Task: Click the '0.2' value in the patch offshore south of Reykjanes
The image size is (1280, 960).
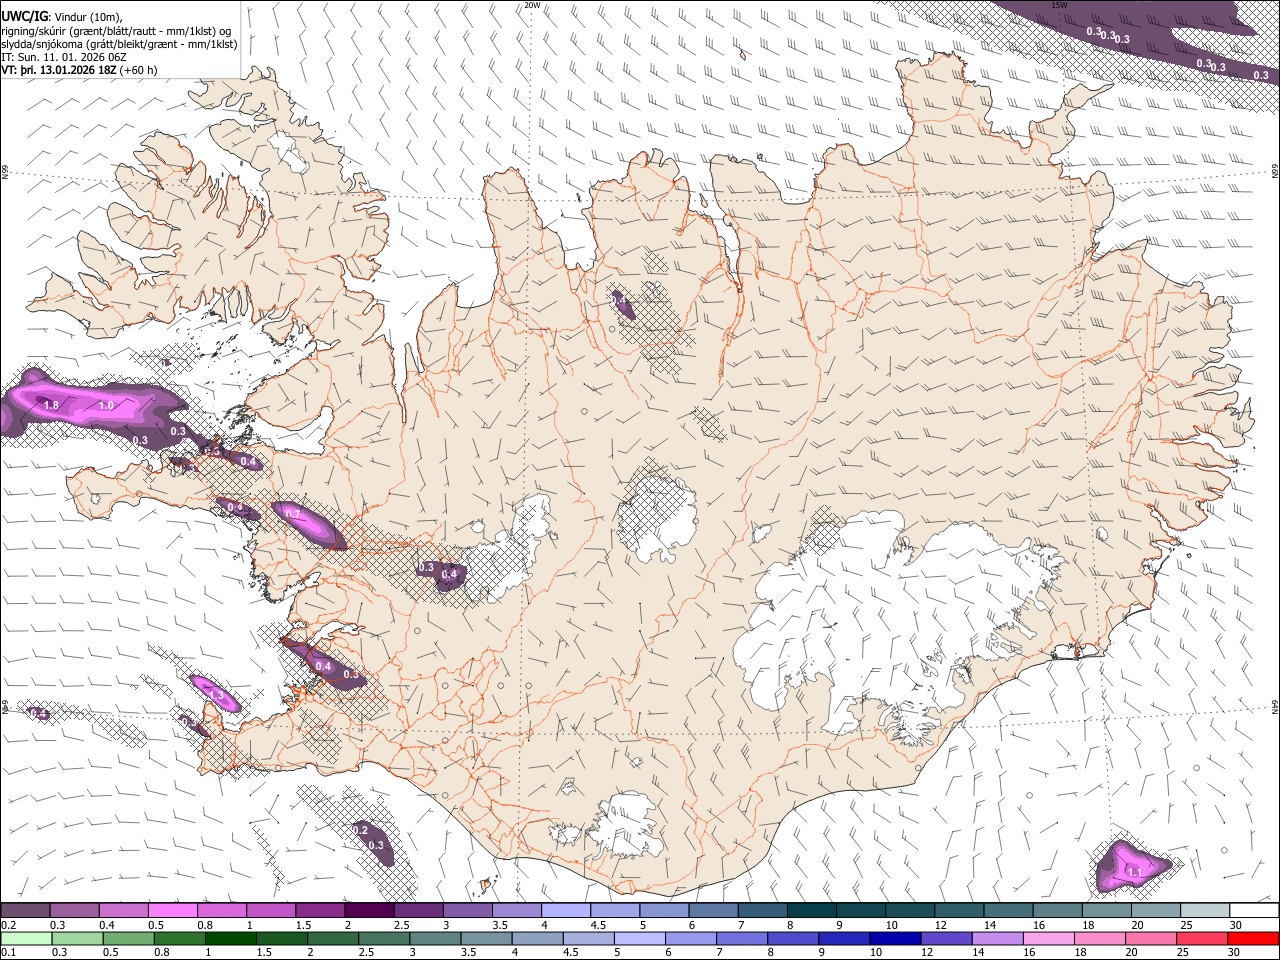Action: point(361,831)
